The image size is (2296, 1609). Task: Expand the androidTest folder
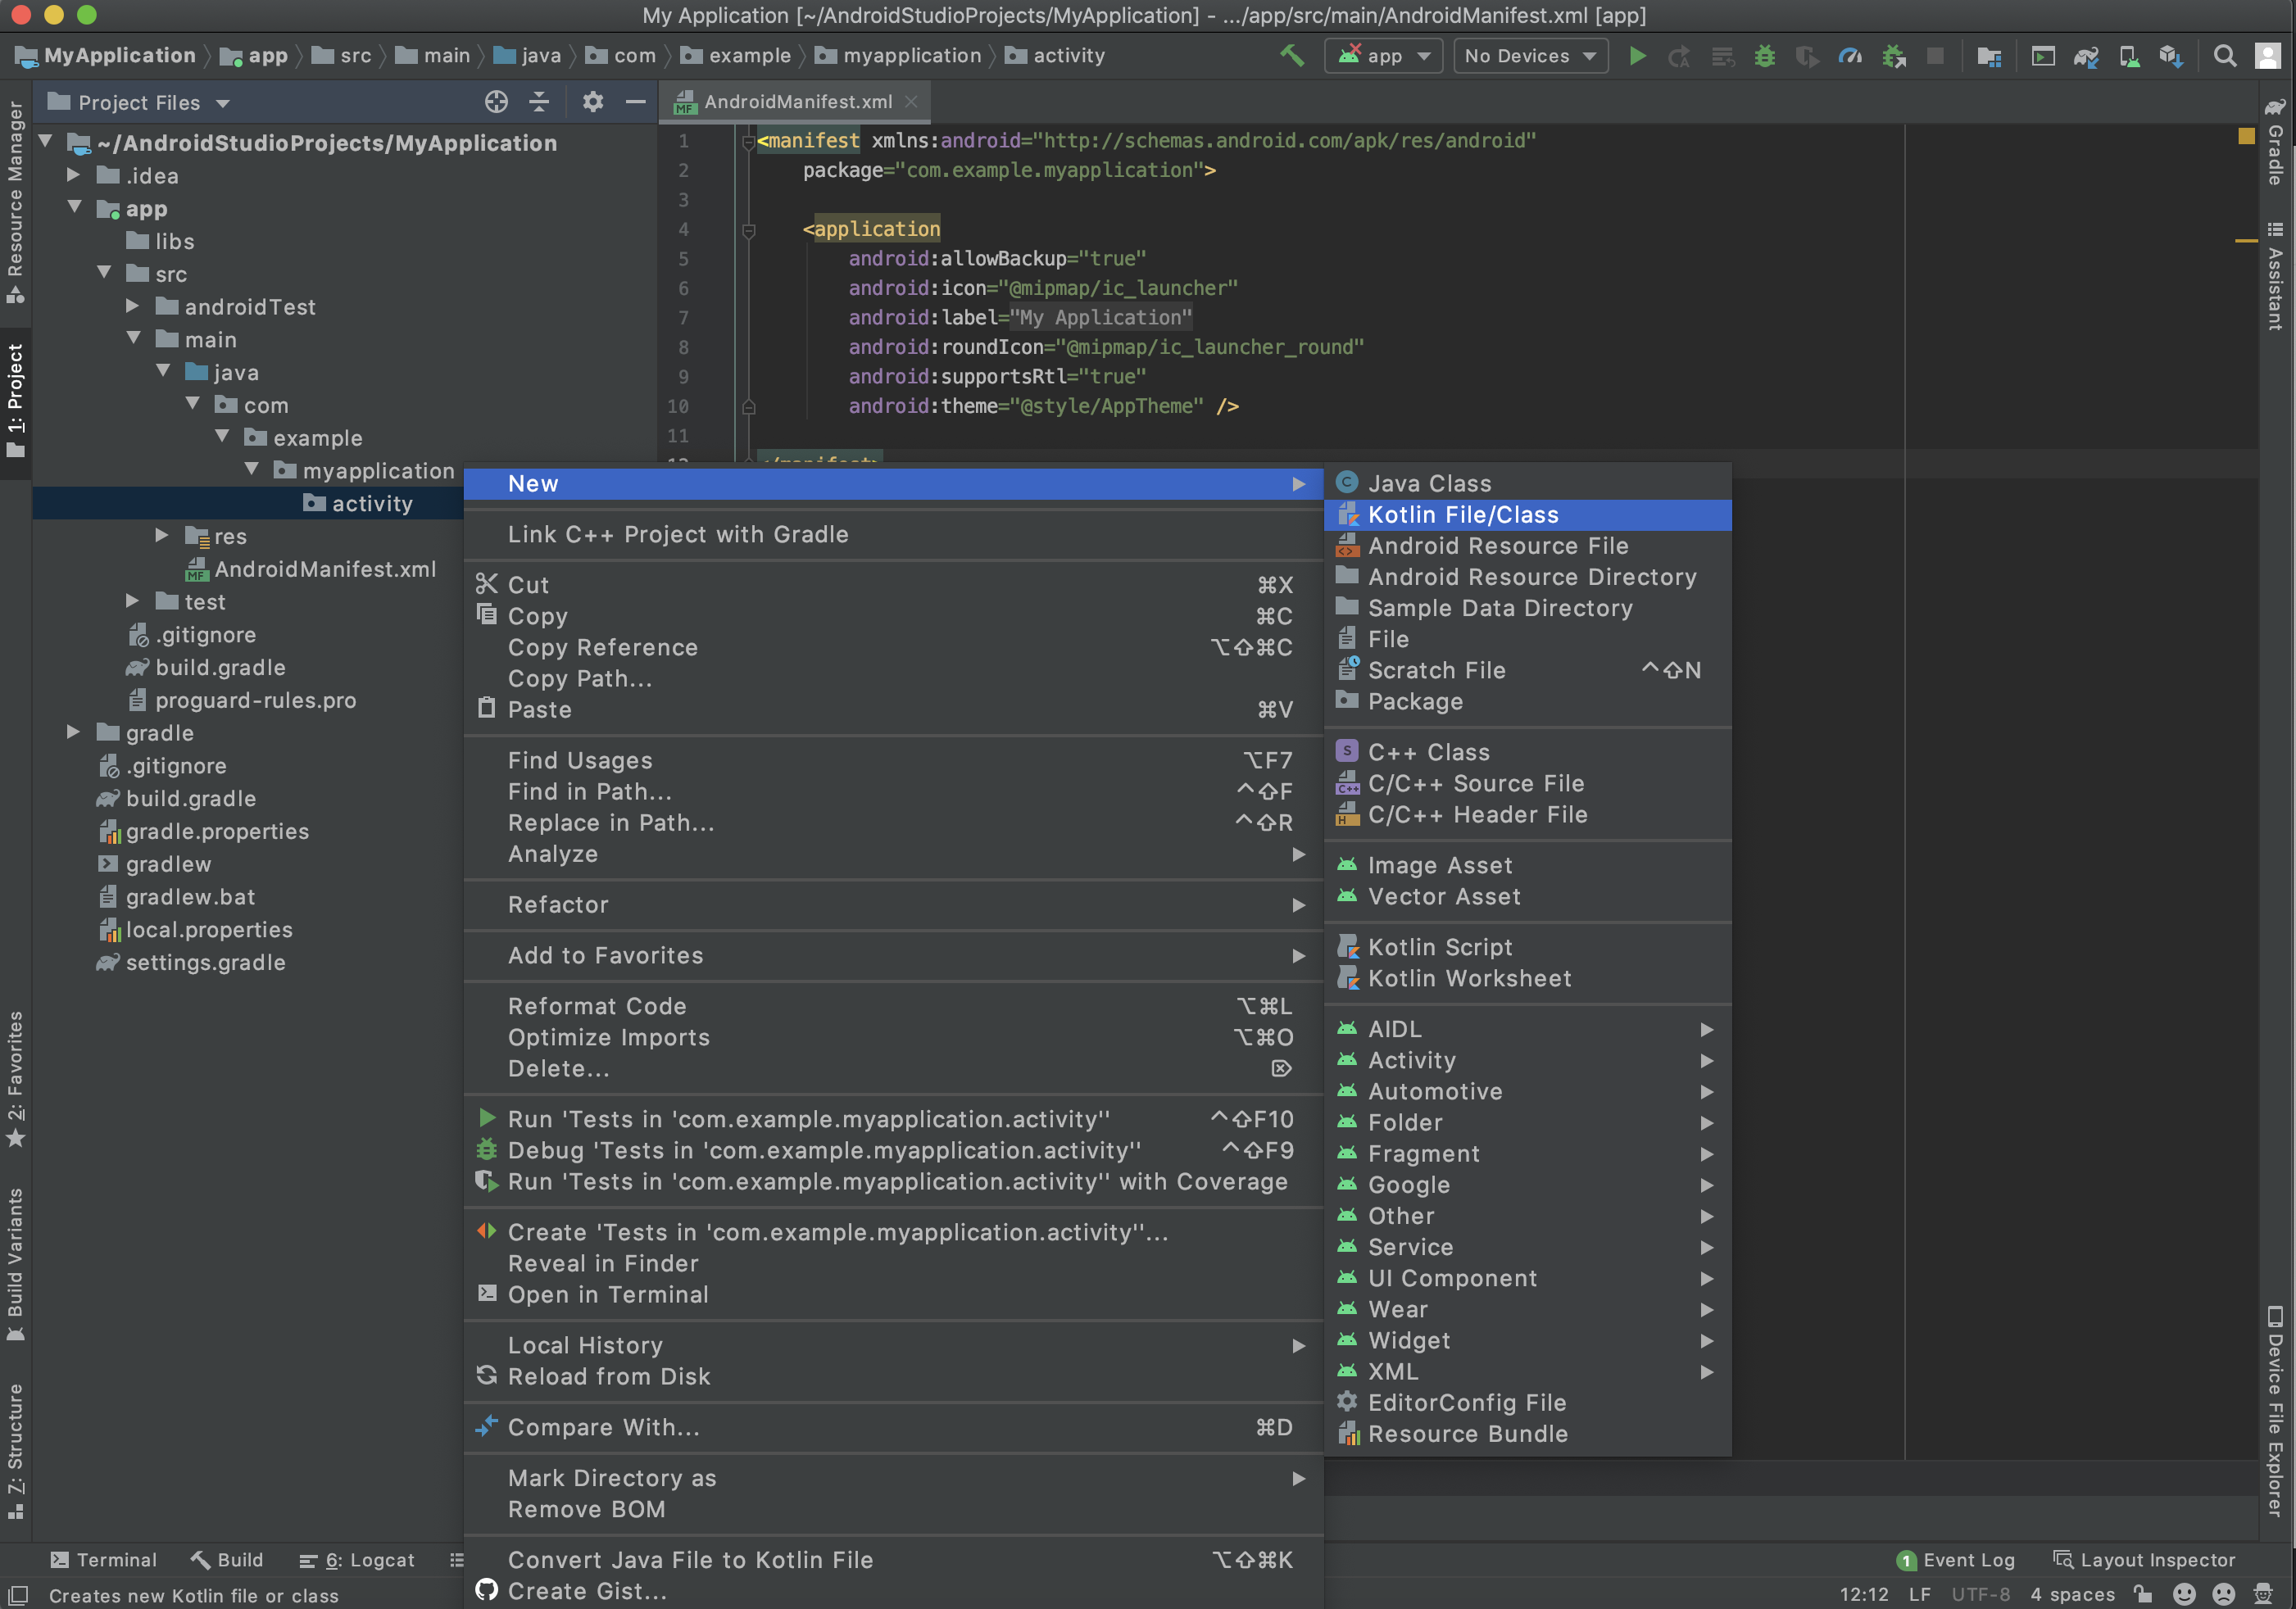(133, 307)
